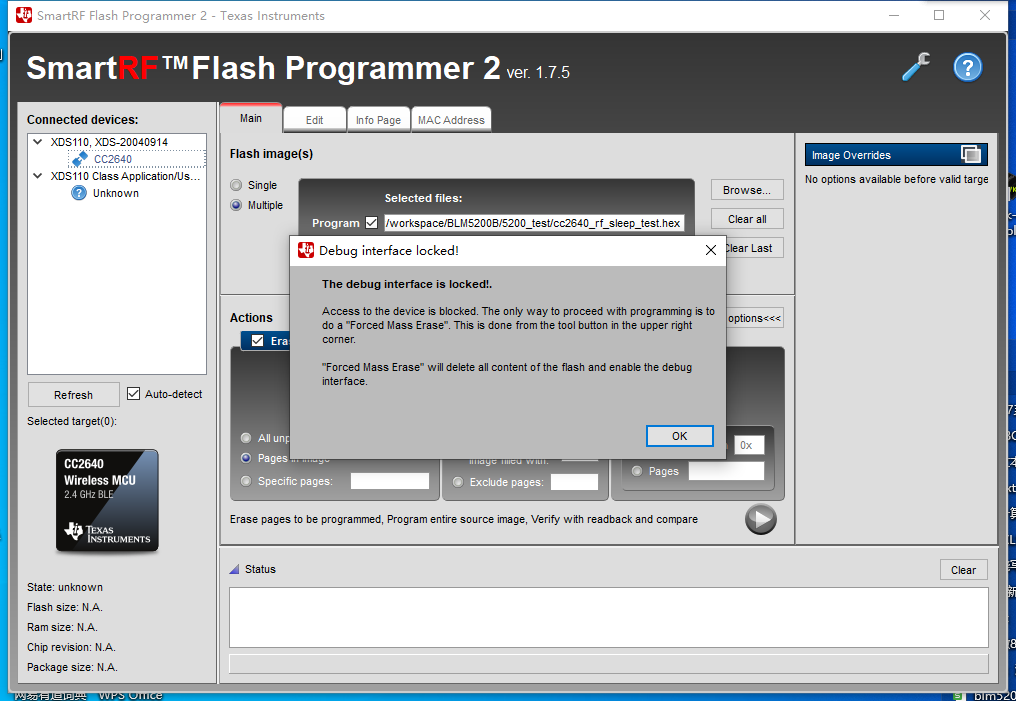1016x701 pixels.
Task: Click the Status output text area
Action: click(608, 617)
